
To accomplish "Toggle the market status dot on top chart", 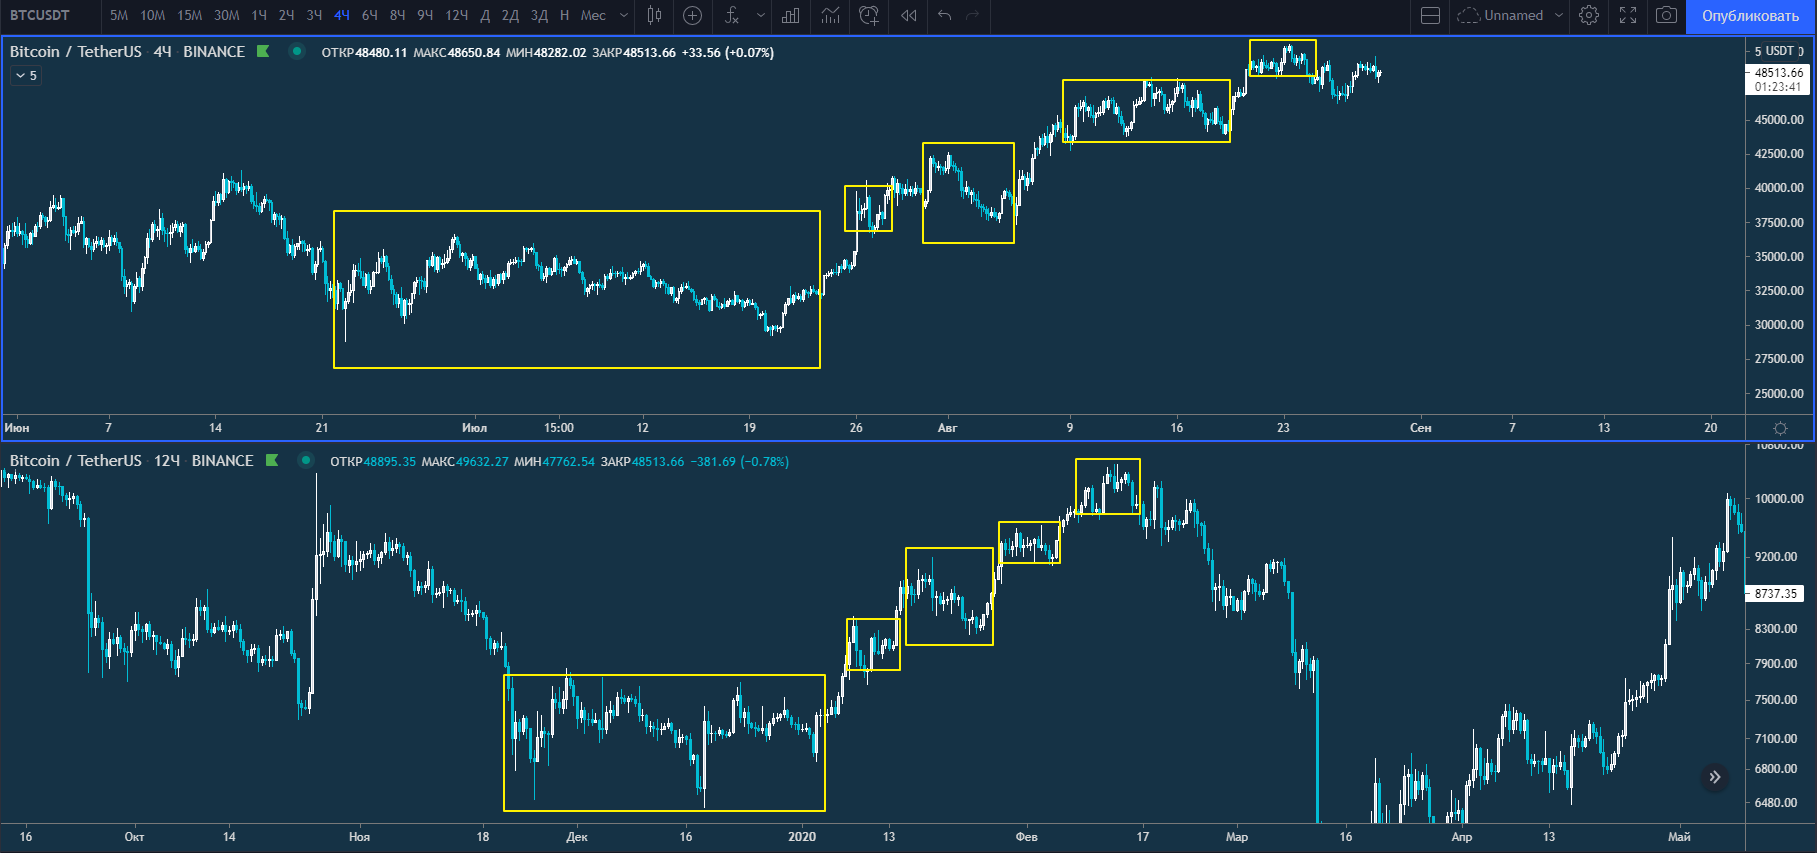I will click(x=297, y=52).
